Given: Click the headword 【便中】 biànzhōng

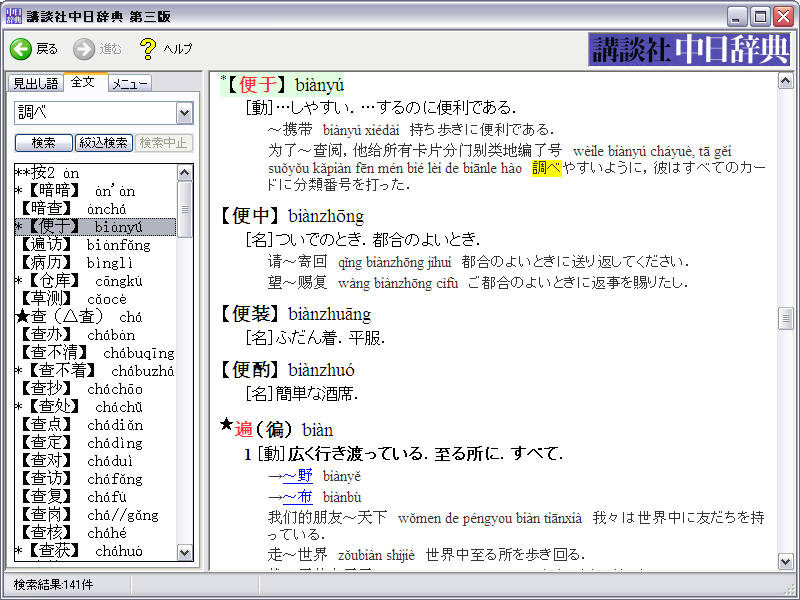Looking at the screenshot, I should tap(291, 216).
